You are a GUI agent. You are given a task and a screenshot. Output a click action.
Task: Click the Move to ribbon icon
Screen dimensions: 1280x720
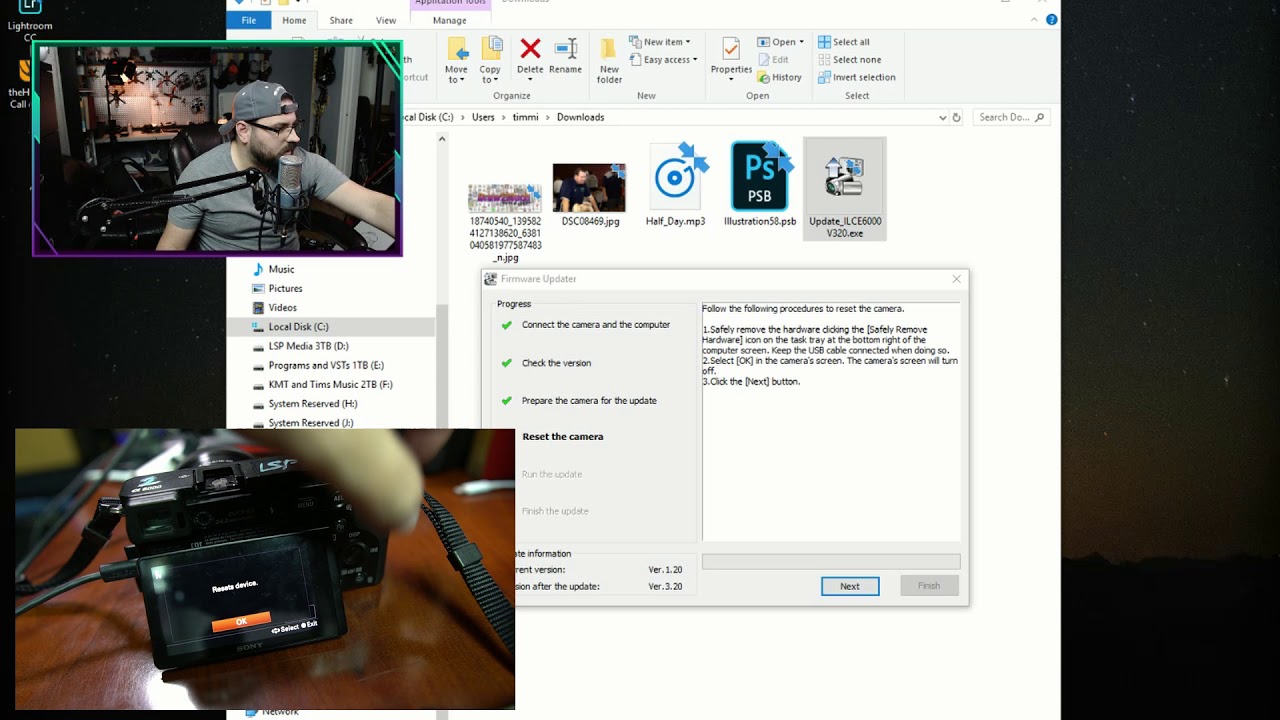tap(457, 60)
